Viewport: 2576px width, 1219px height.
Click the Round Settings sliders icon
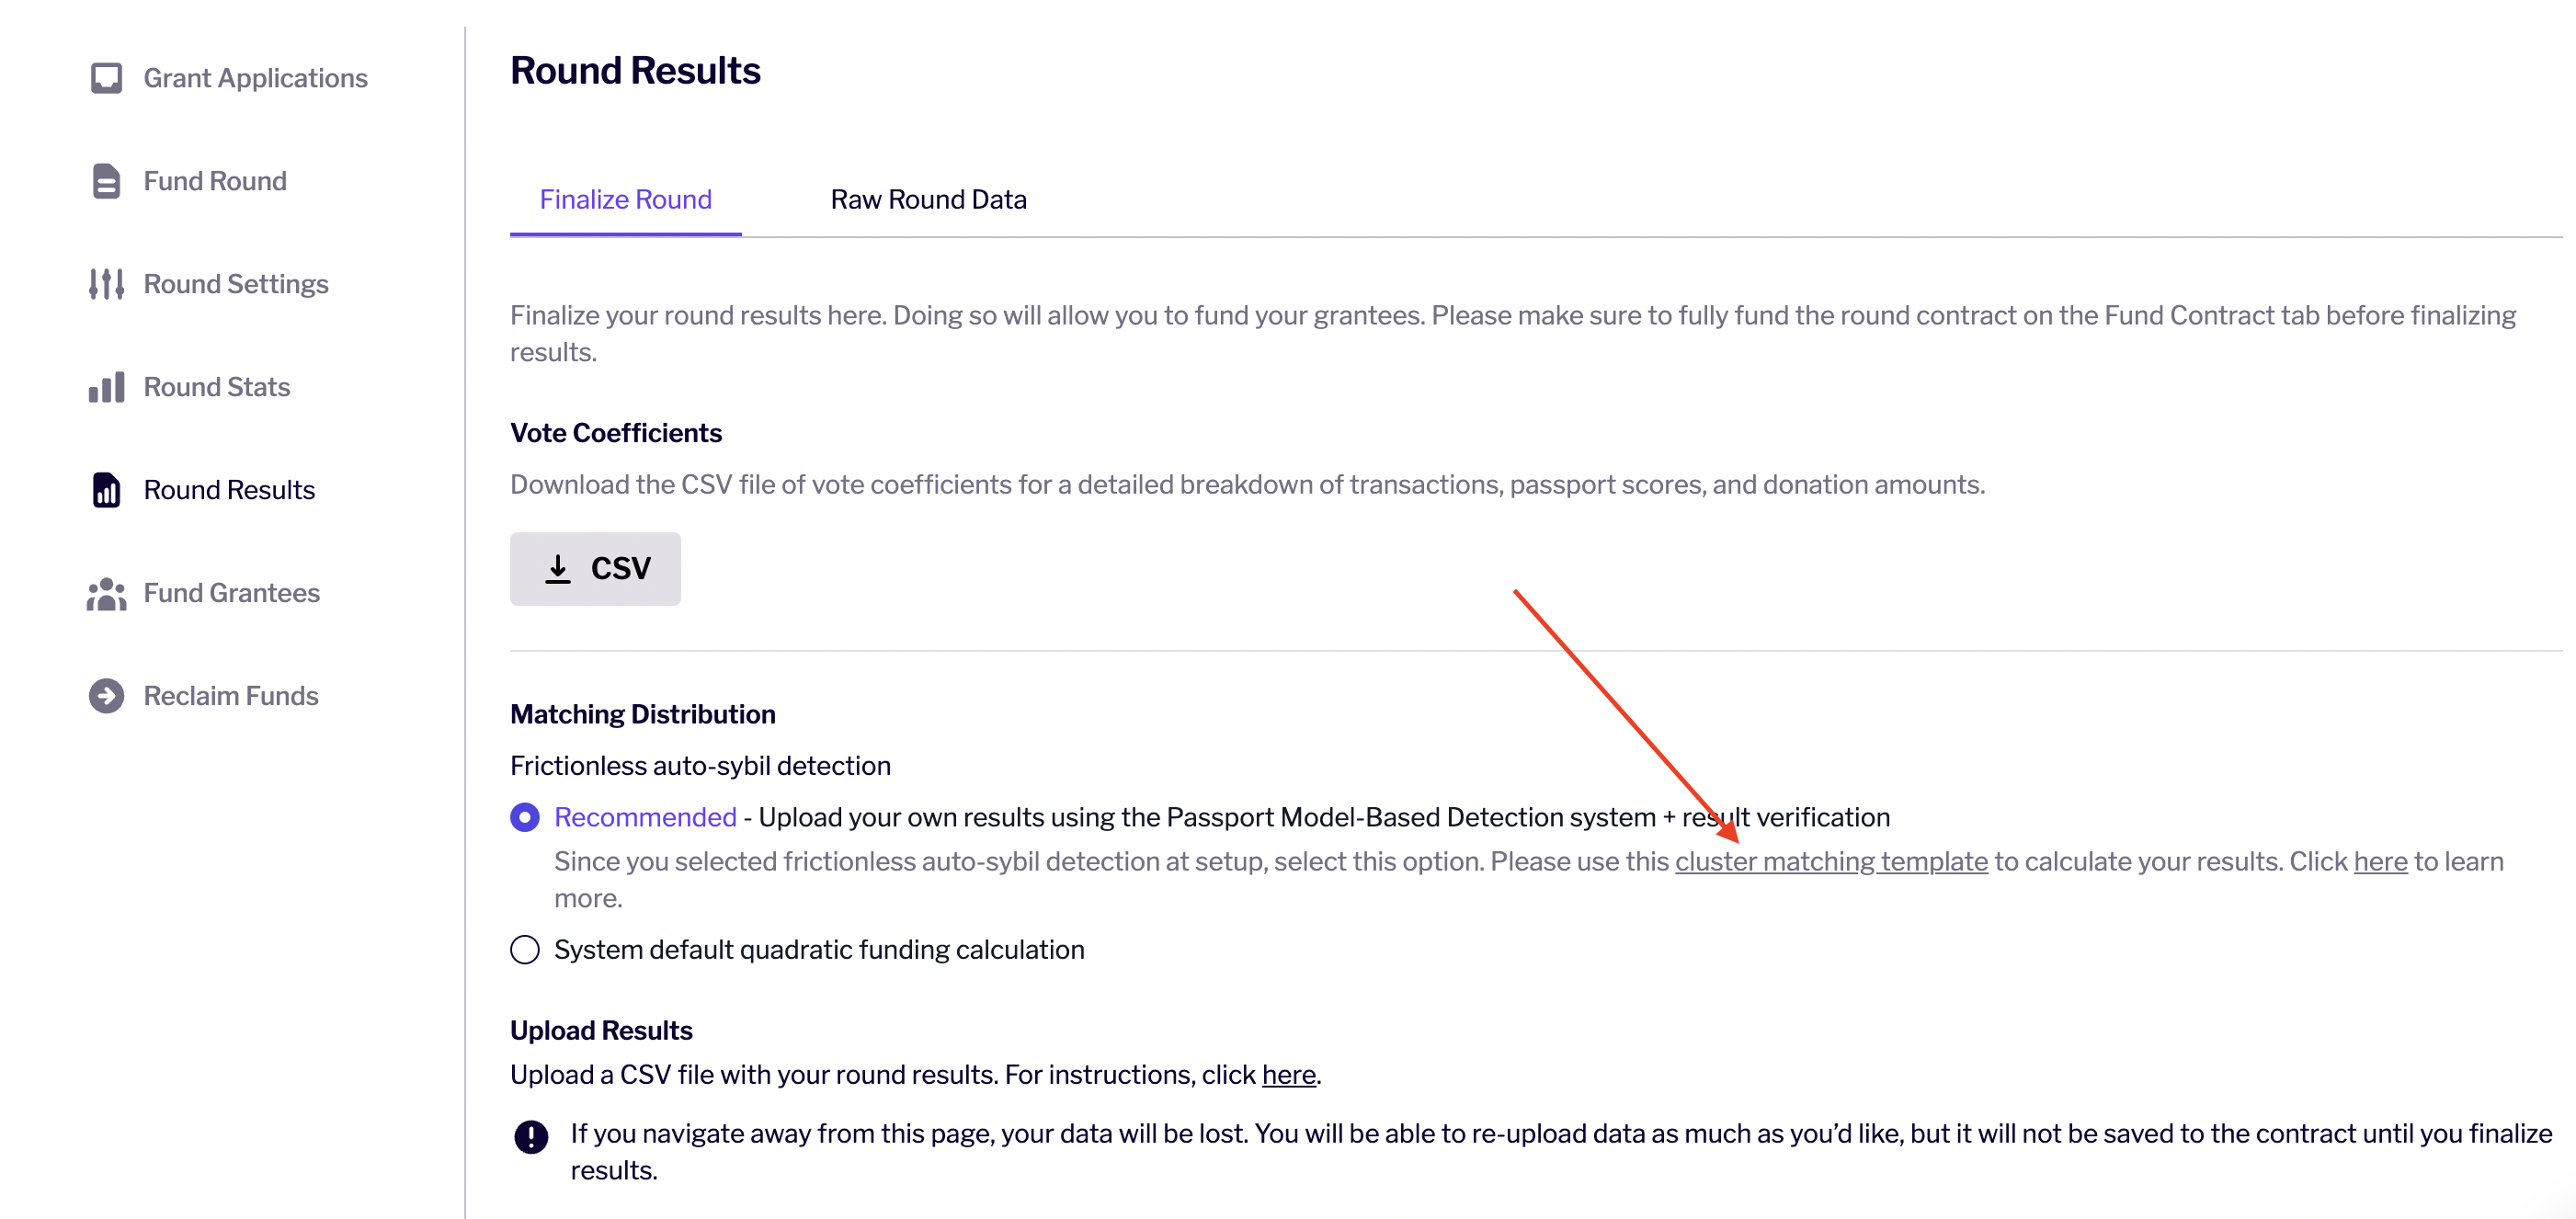[106, 284]
